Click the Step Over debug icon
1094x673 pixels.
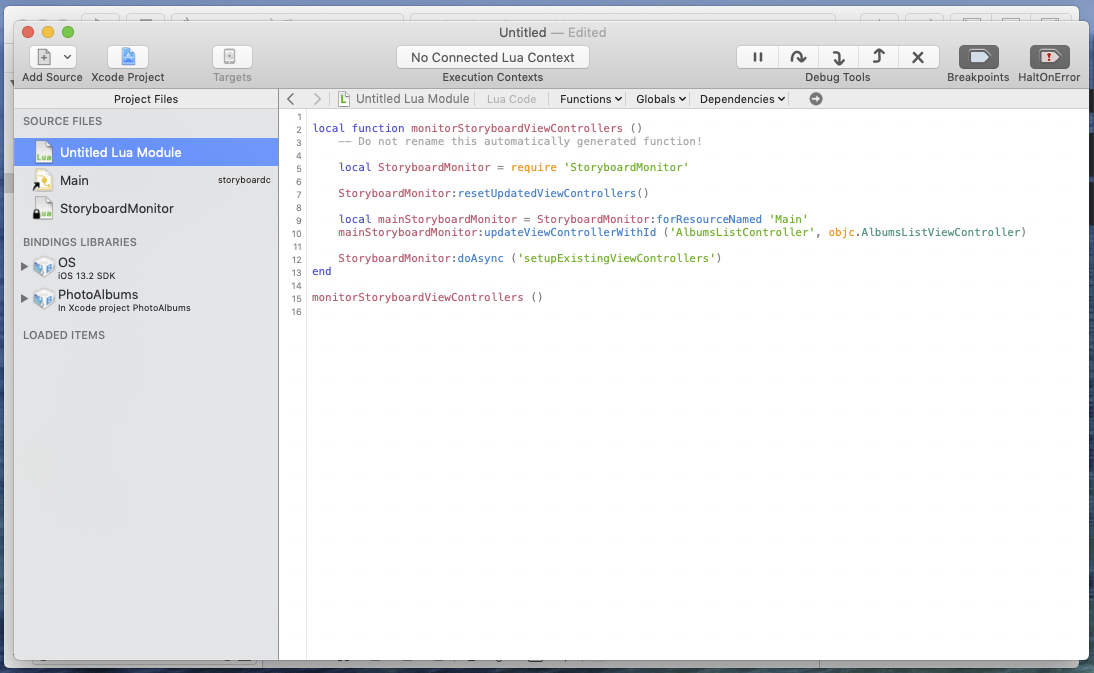tap(798, 57)
